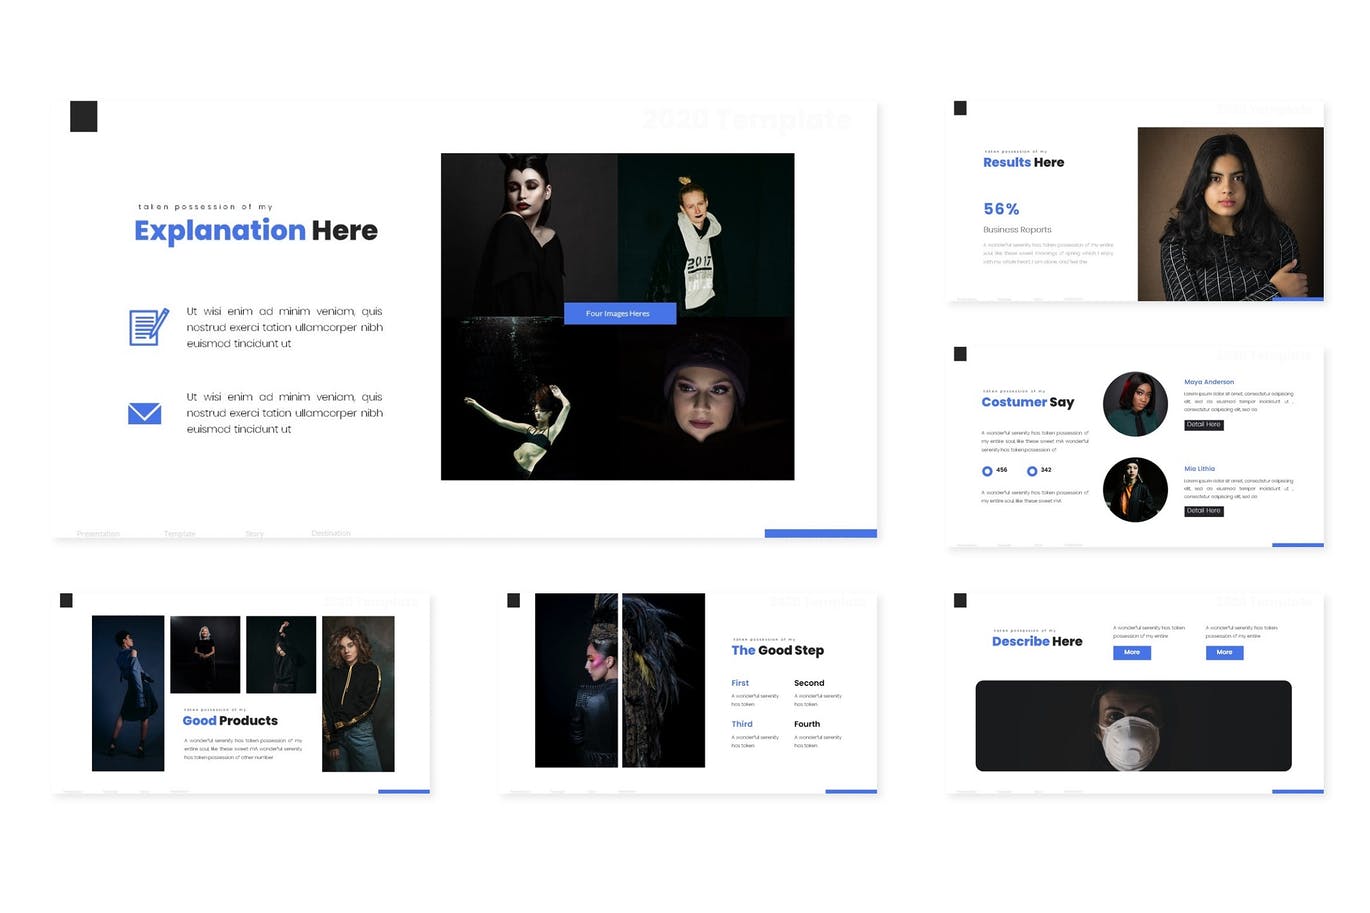Click the blue bar on Explanation slide
The width and height of the screenshot is (1370, 913).
(820, 534)
